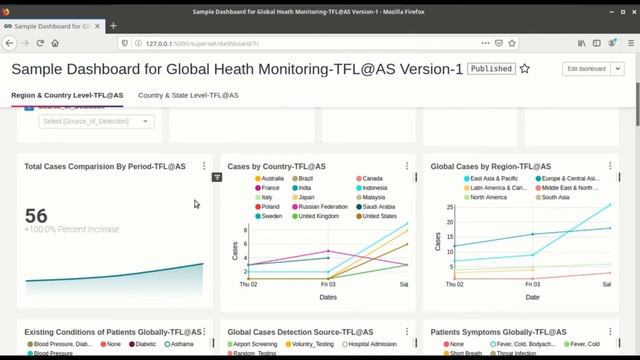Toggle Hospital Admission legend entry
The width and height of the screenshot is (640, 360).
369,344
